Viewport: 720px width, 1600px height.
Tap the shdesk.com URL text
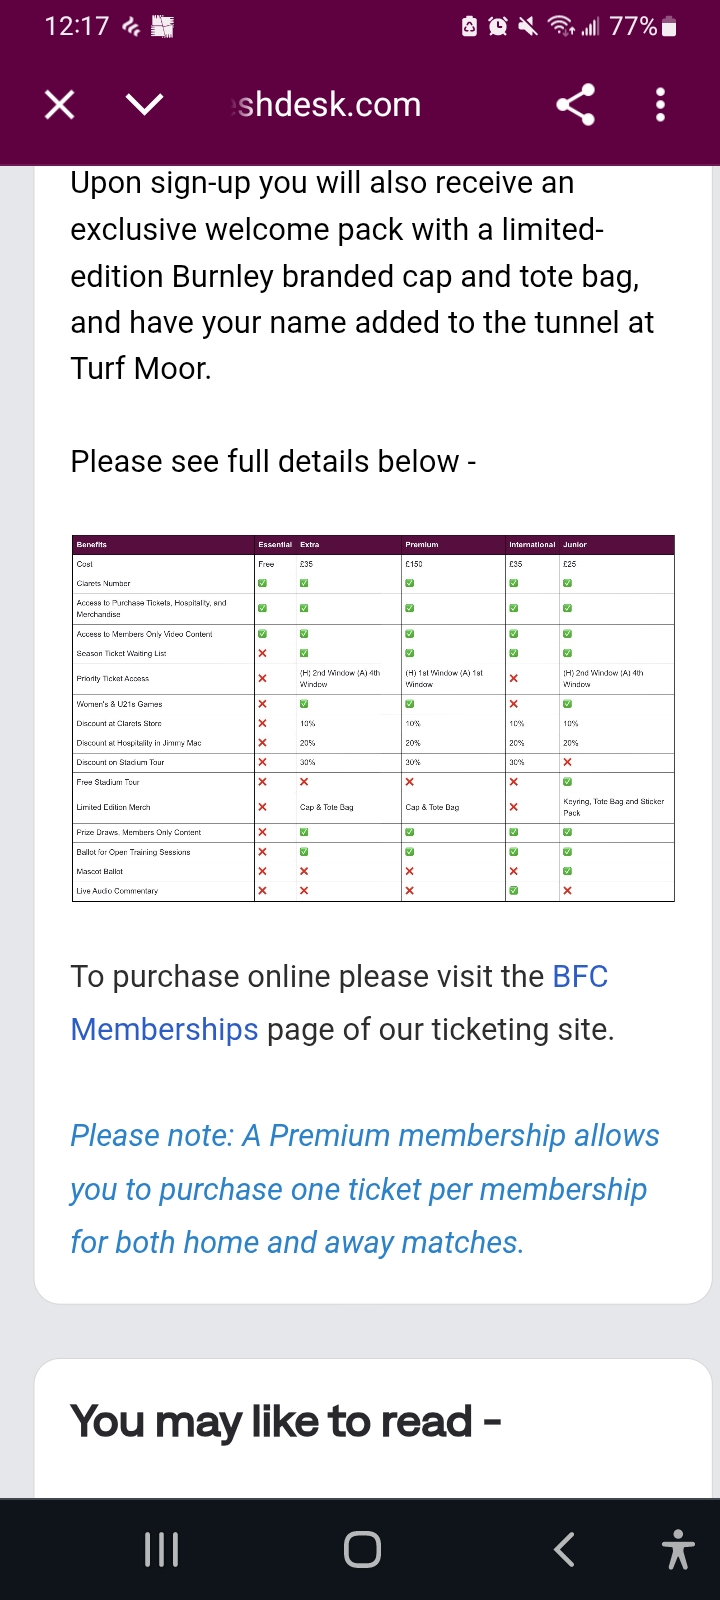(x=327, y=104)
